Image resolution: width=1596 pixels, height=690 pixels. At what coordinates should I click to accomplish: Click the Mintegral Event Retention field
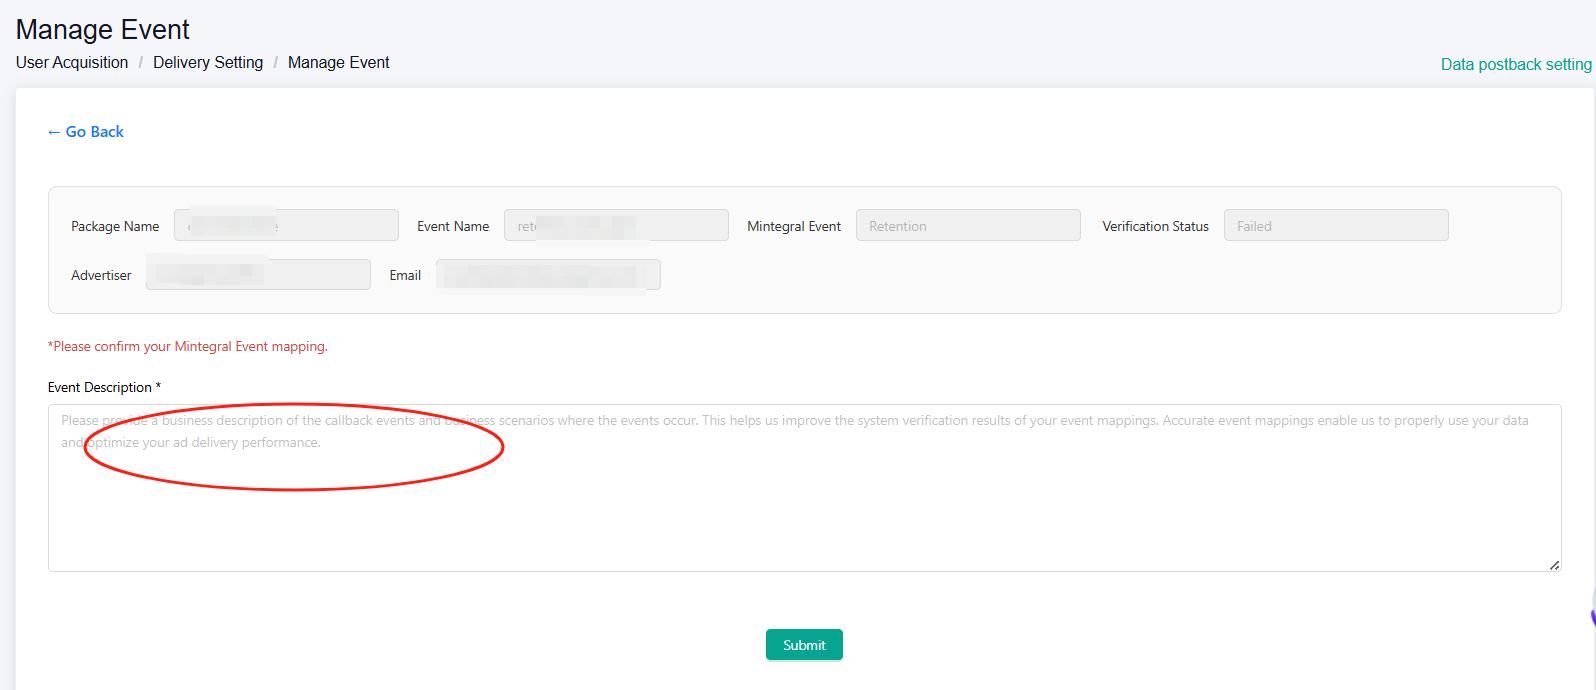tap(968, 225)
